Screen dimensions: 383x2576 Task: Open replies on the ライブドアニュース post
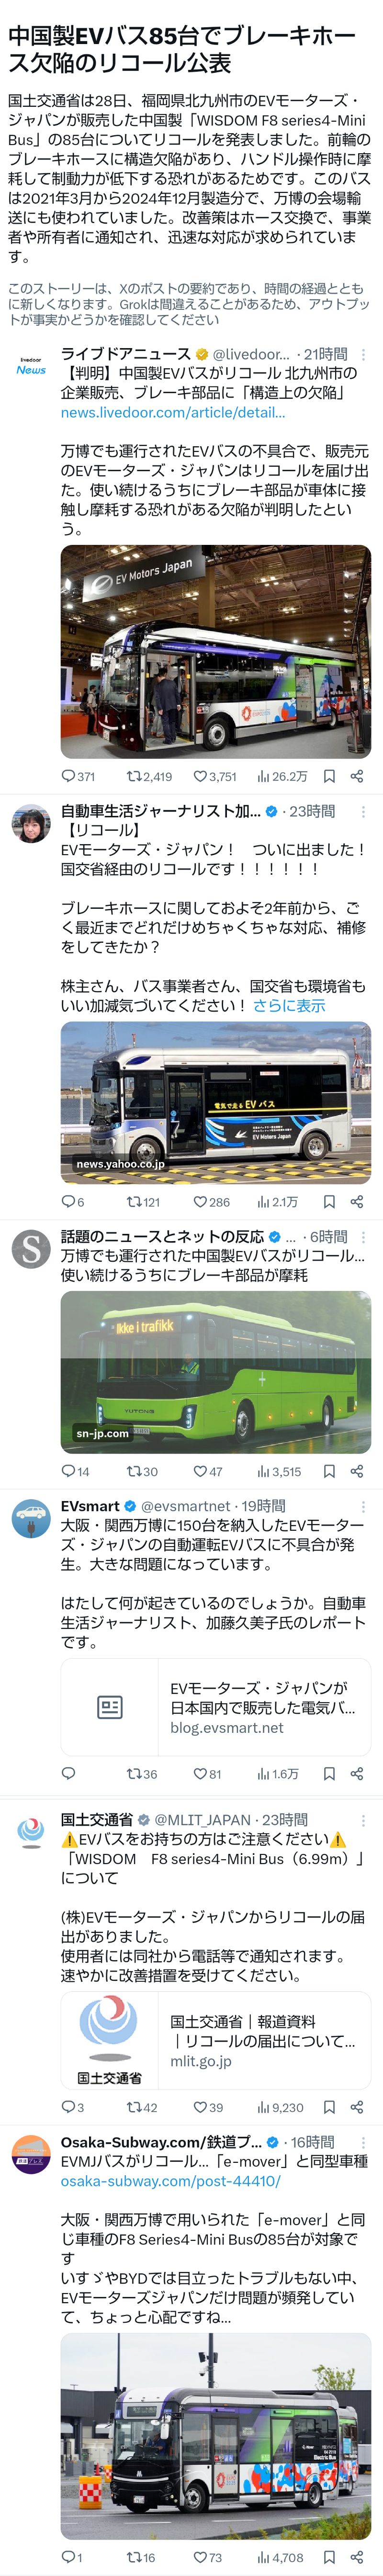coord(78,776)
